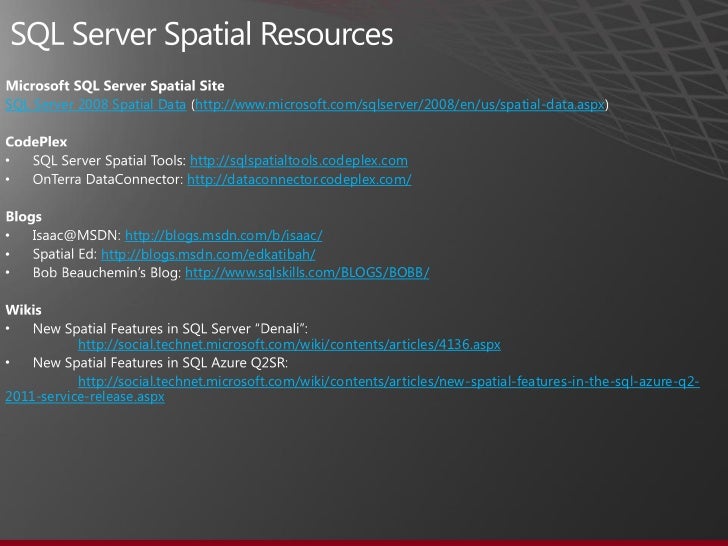Screen dimensions: 728x546
Task: Select the CodePlex heading
Action: tap(36, 142)
